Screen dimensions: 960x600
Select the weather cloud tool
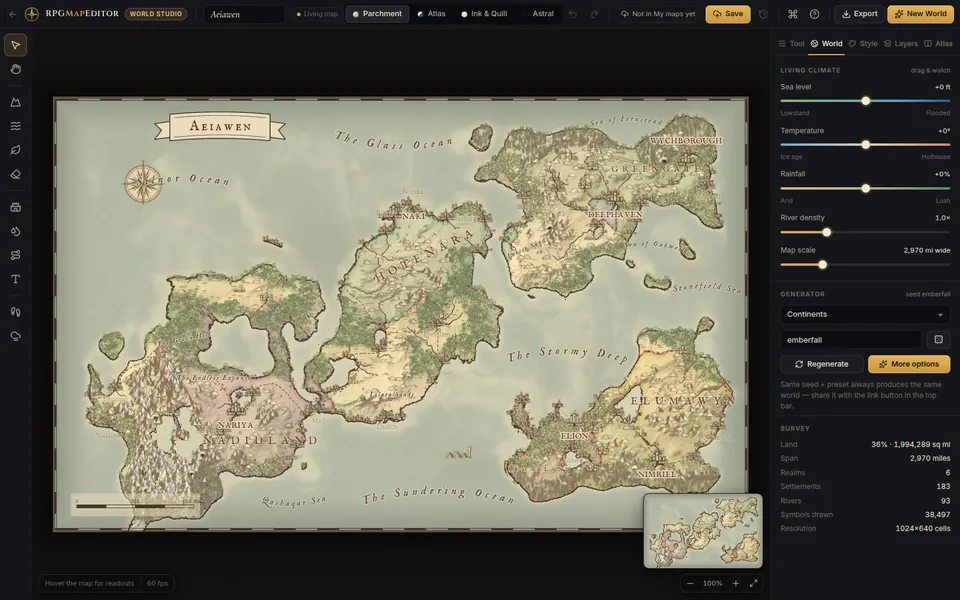15,336
